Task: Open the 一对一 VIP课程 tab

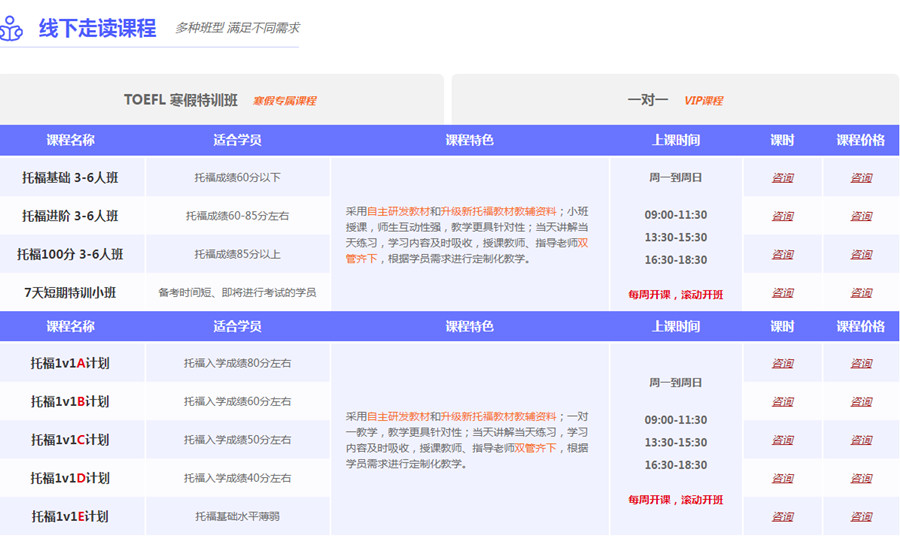Action: (x=675, y=100)
